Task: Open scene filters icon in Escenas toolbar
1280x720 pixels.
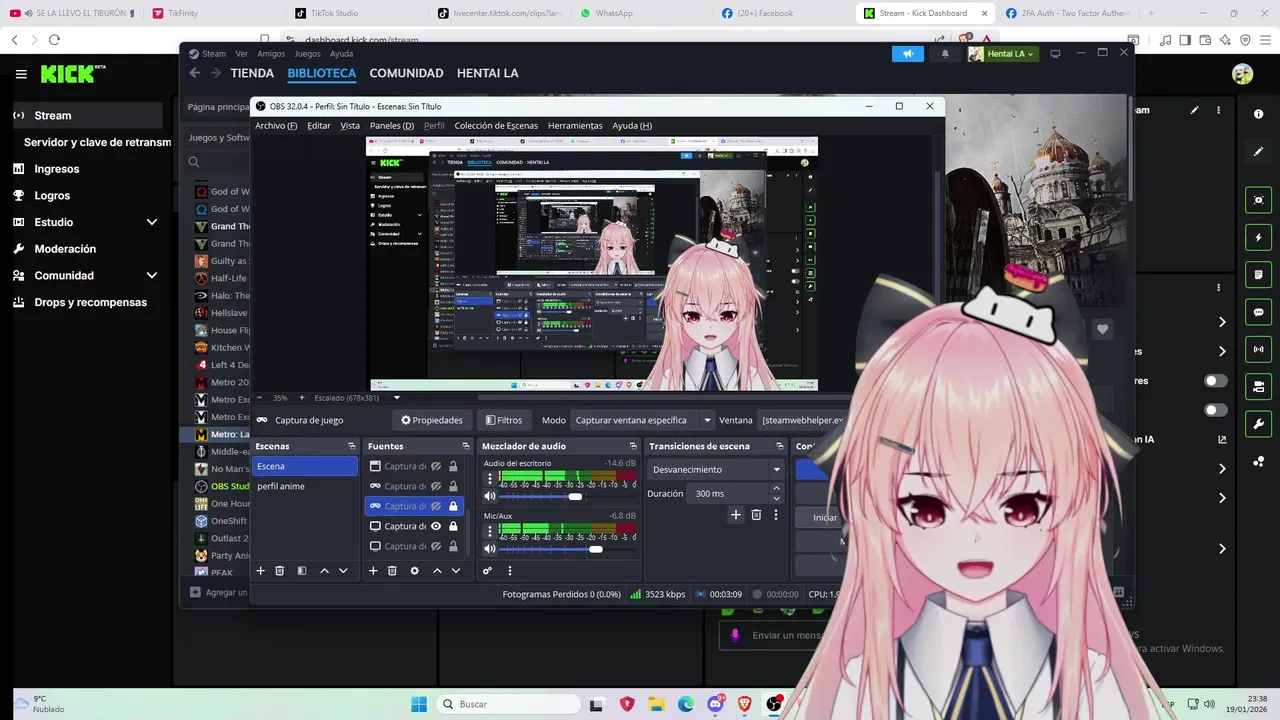Action: [x=302, y=571]
